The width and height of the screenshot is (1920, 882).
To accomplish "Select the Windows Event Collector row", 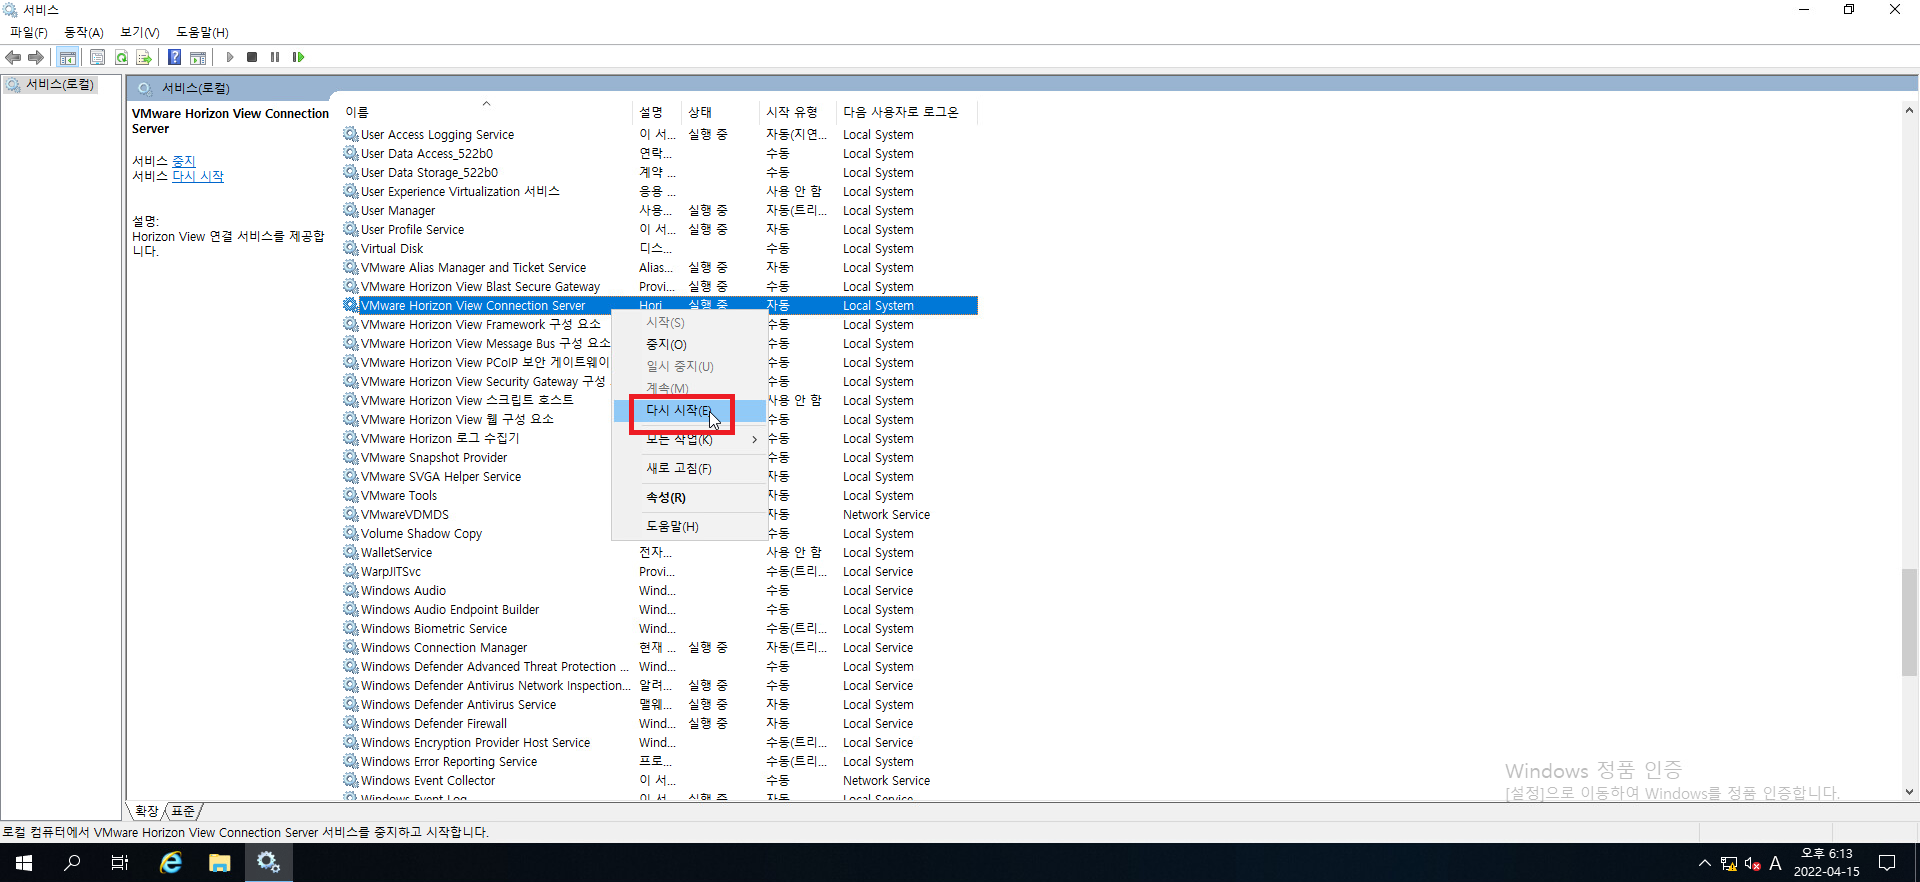I will (x=659, y=781).
